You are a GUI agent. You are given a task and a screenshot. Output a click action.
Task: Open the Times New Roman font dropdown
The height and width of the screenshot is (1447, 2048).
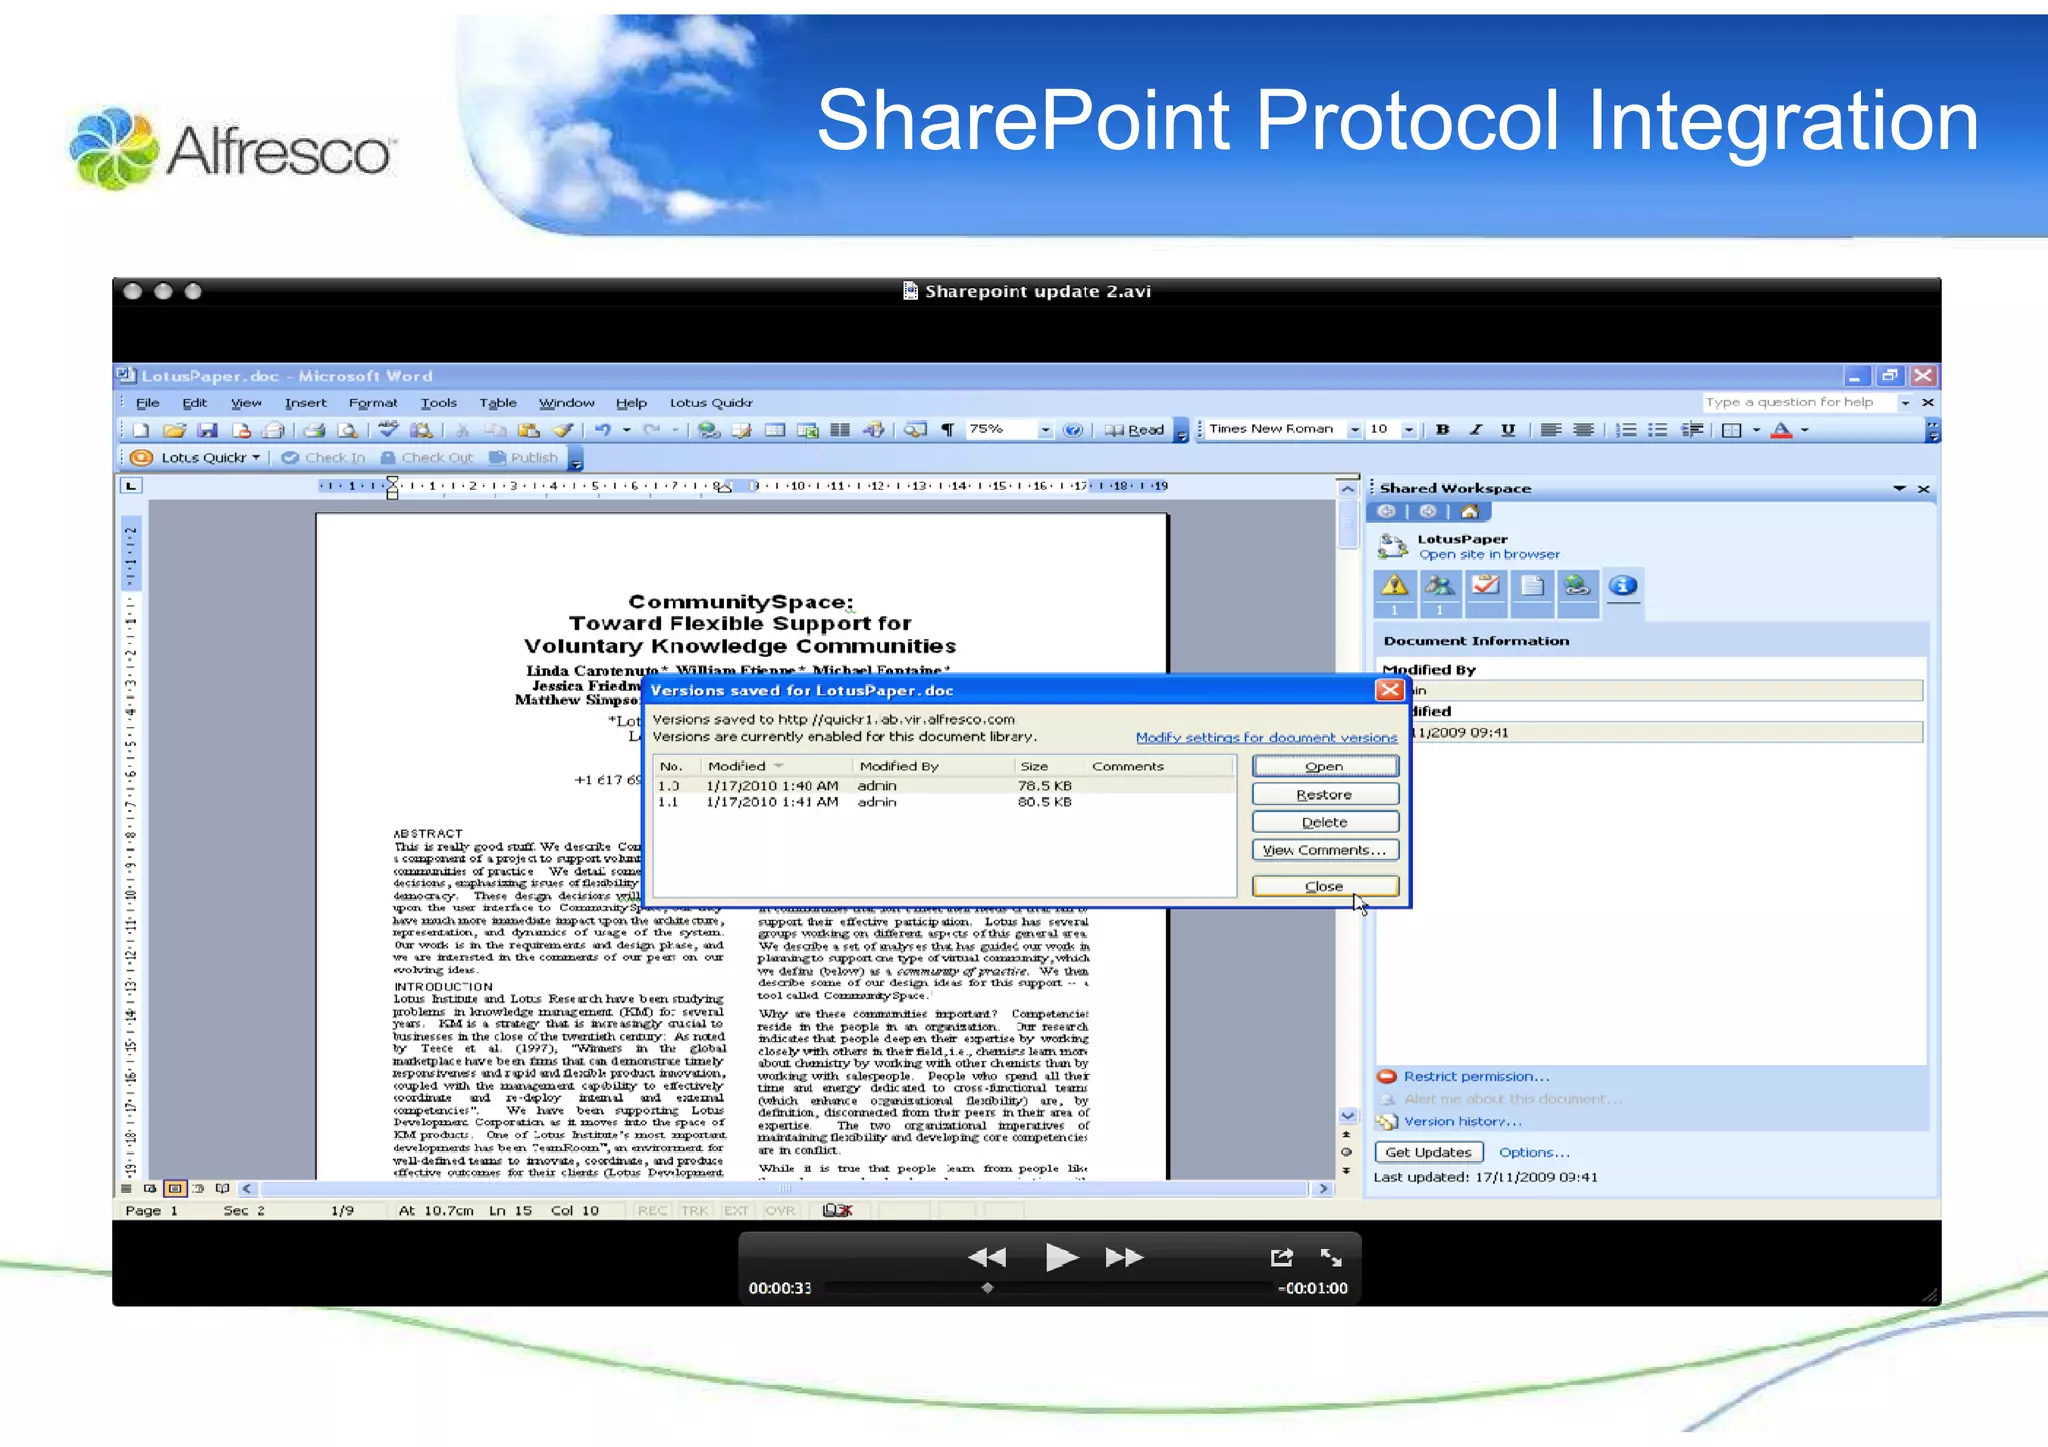point(1355,430)
